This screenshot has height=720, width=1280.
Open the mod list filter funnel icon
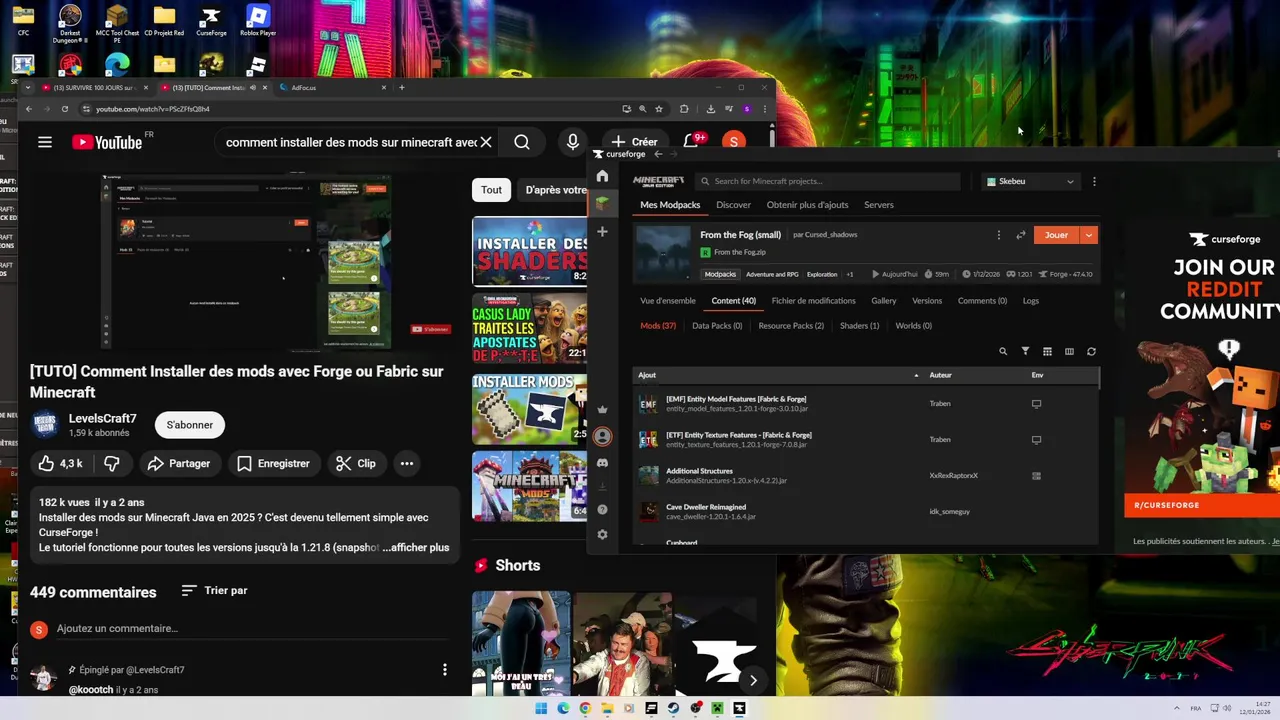pos(1025,352)
